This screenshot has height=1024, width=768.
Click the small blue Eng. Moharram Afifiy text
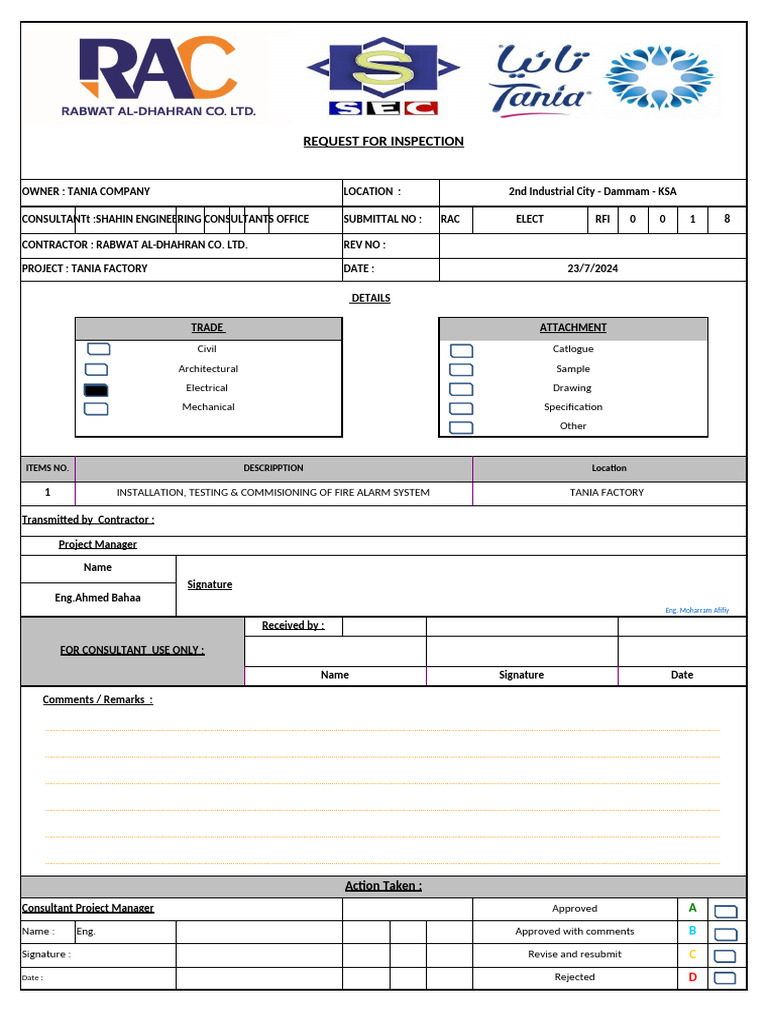[x=697, y=611]
